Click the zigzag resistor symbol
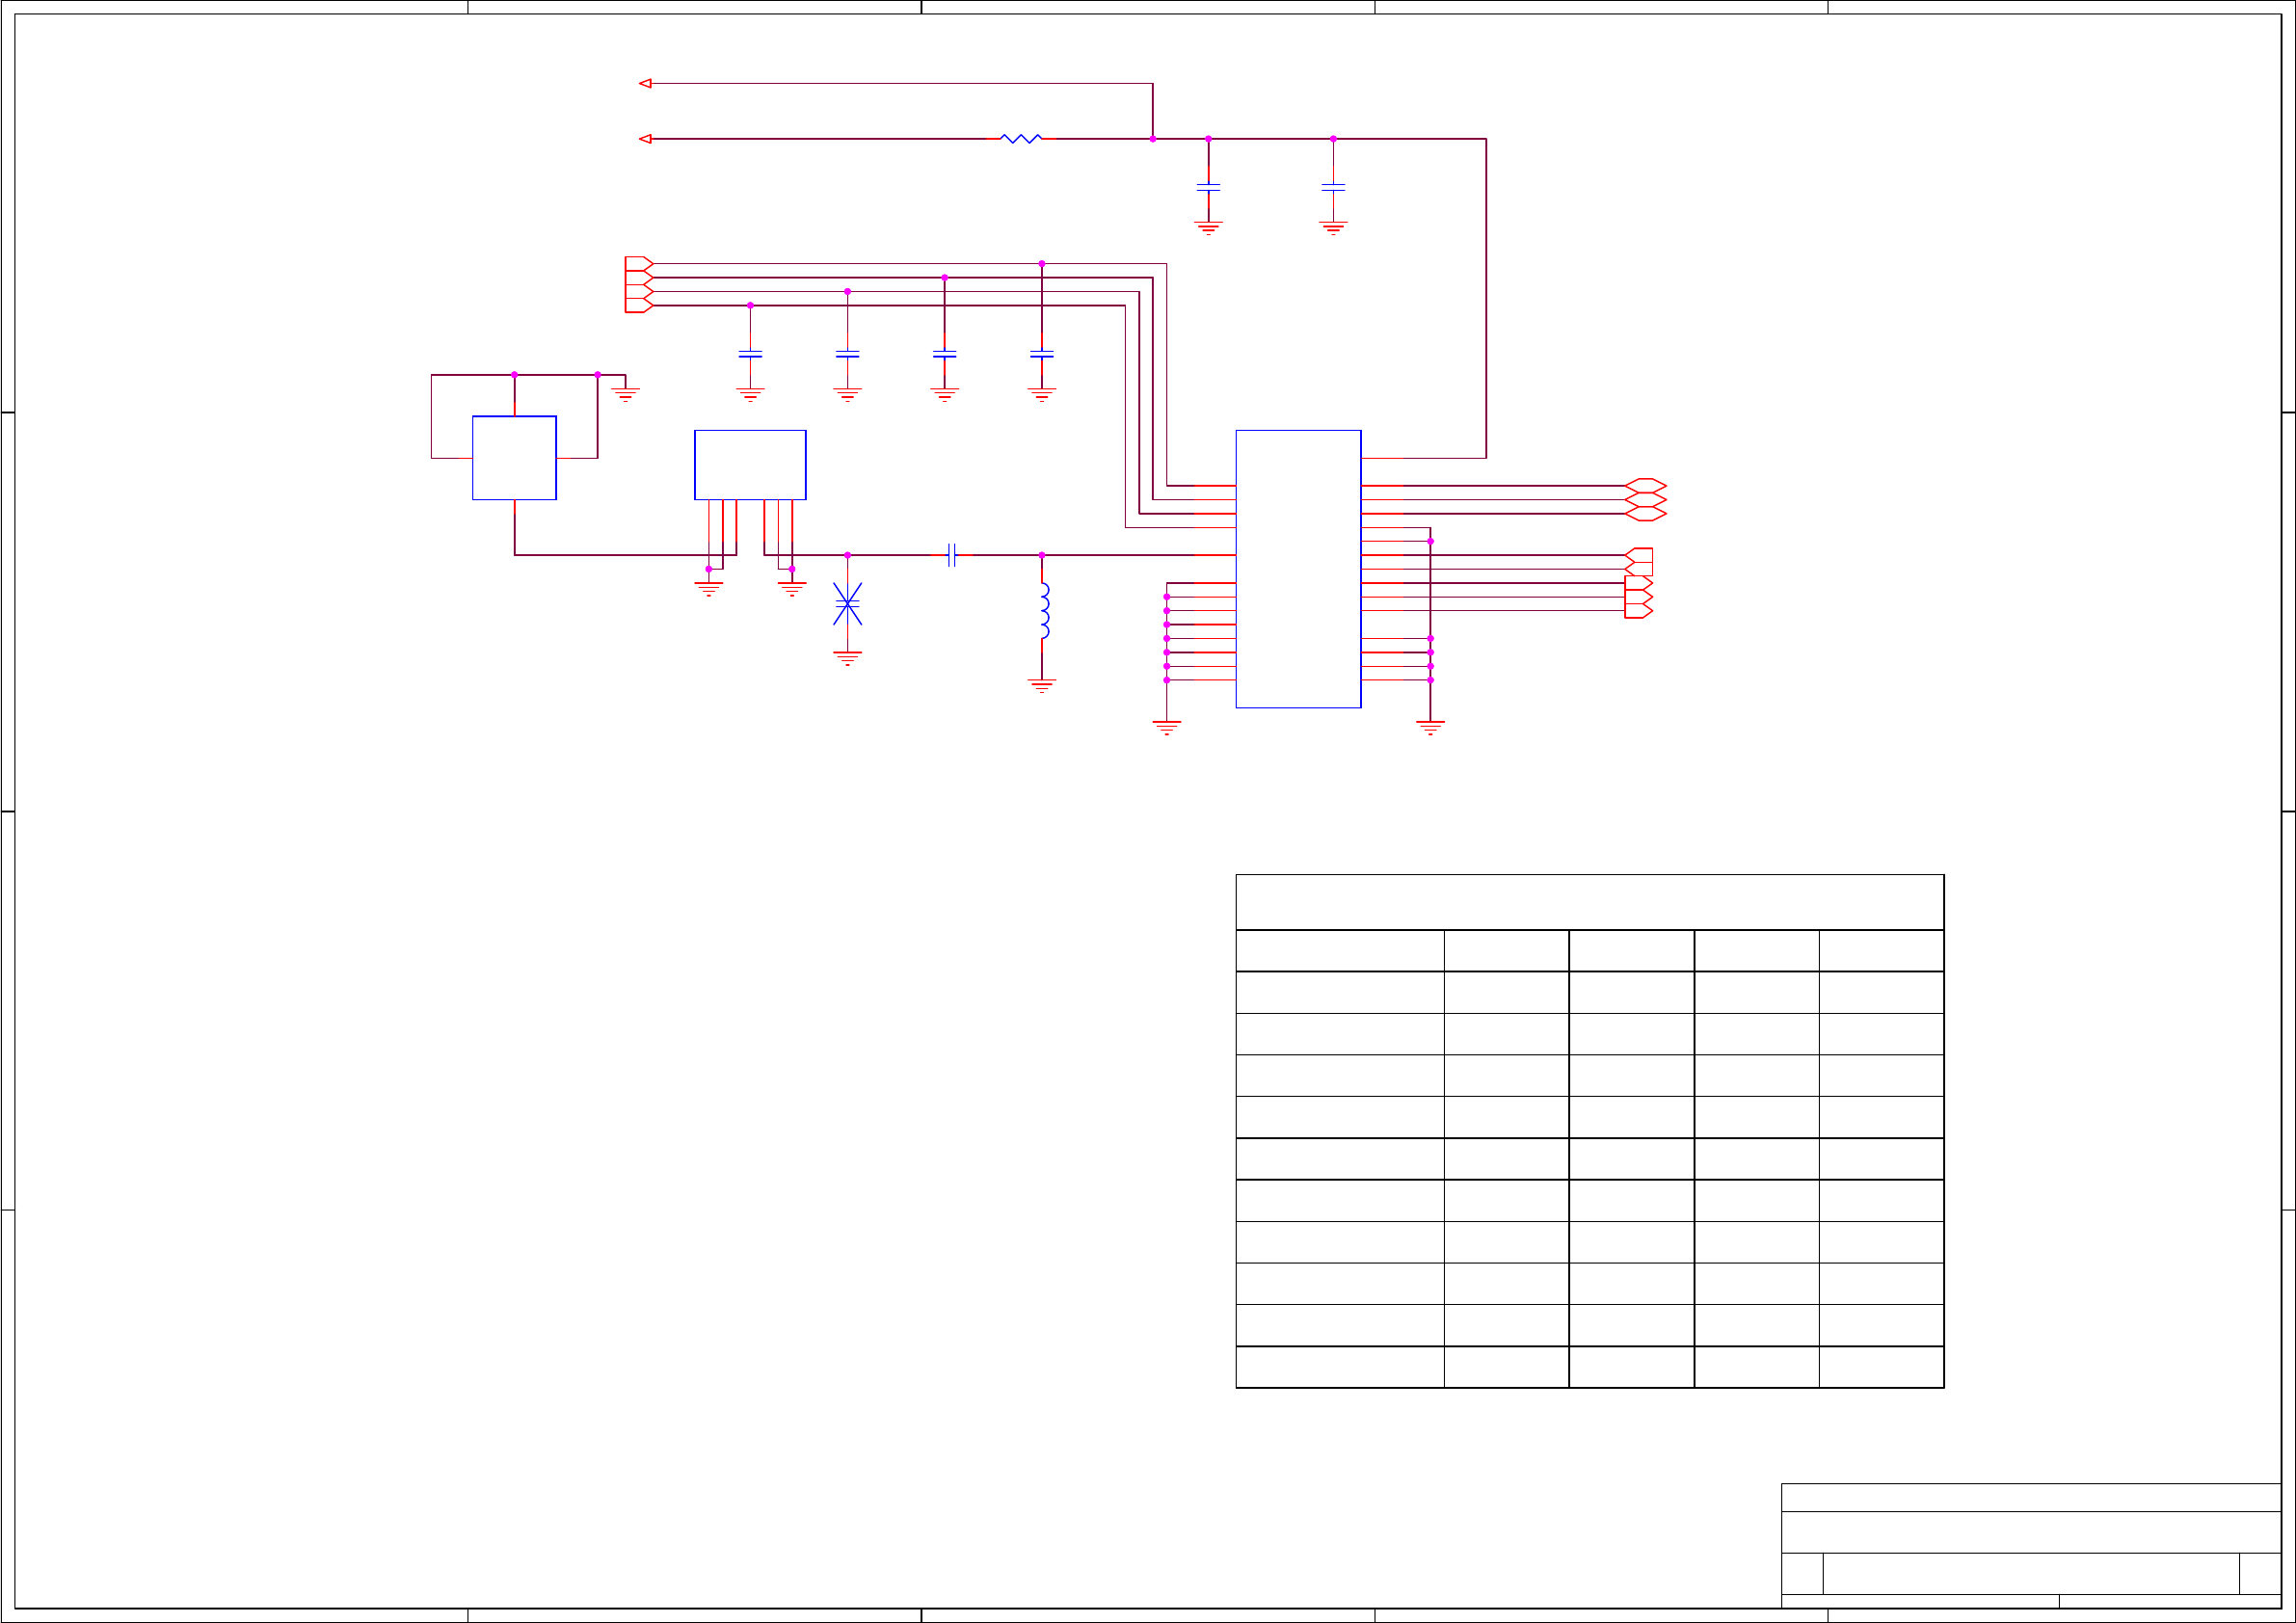Viewport: 2296px width, 1623px height. pos(1021,139)
